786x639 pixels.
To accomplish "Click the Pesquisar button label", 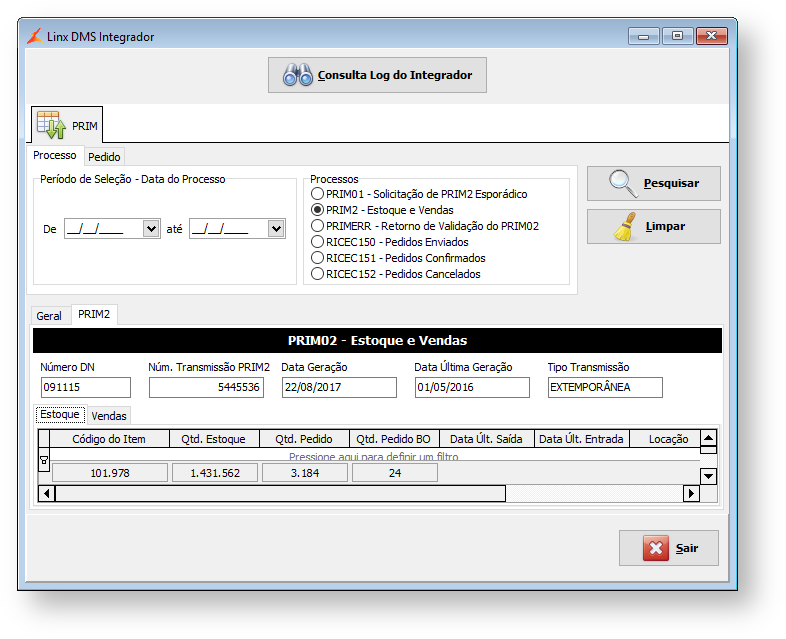I will (x=671, y=183).
